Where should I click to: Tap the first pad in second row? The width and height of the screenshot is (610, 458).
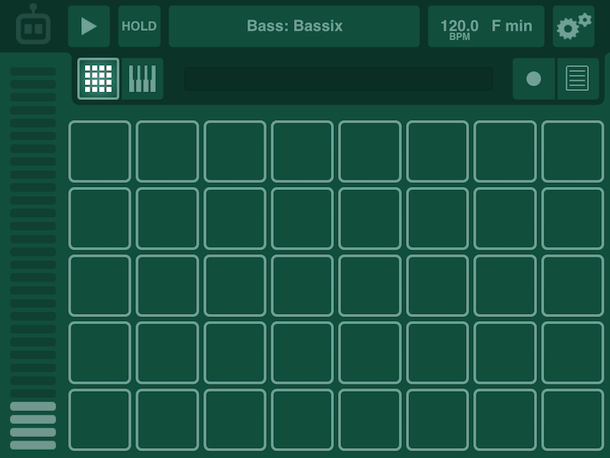99,218
